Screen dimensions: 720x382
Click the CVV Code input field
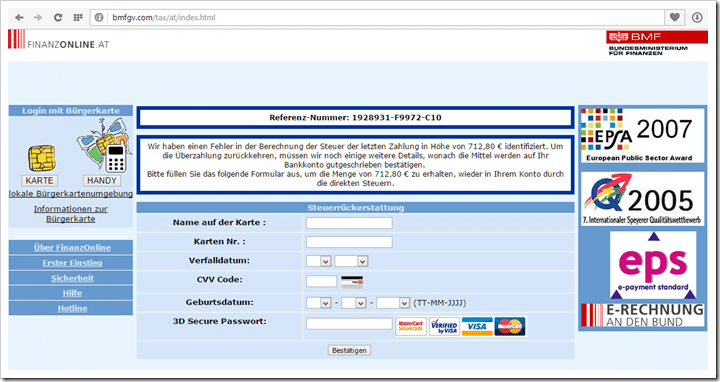(x=321, y=281)
